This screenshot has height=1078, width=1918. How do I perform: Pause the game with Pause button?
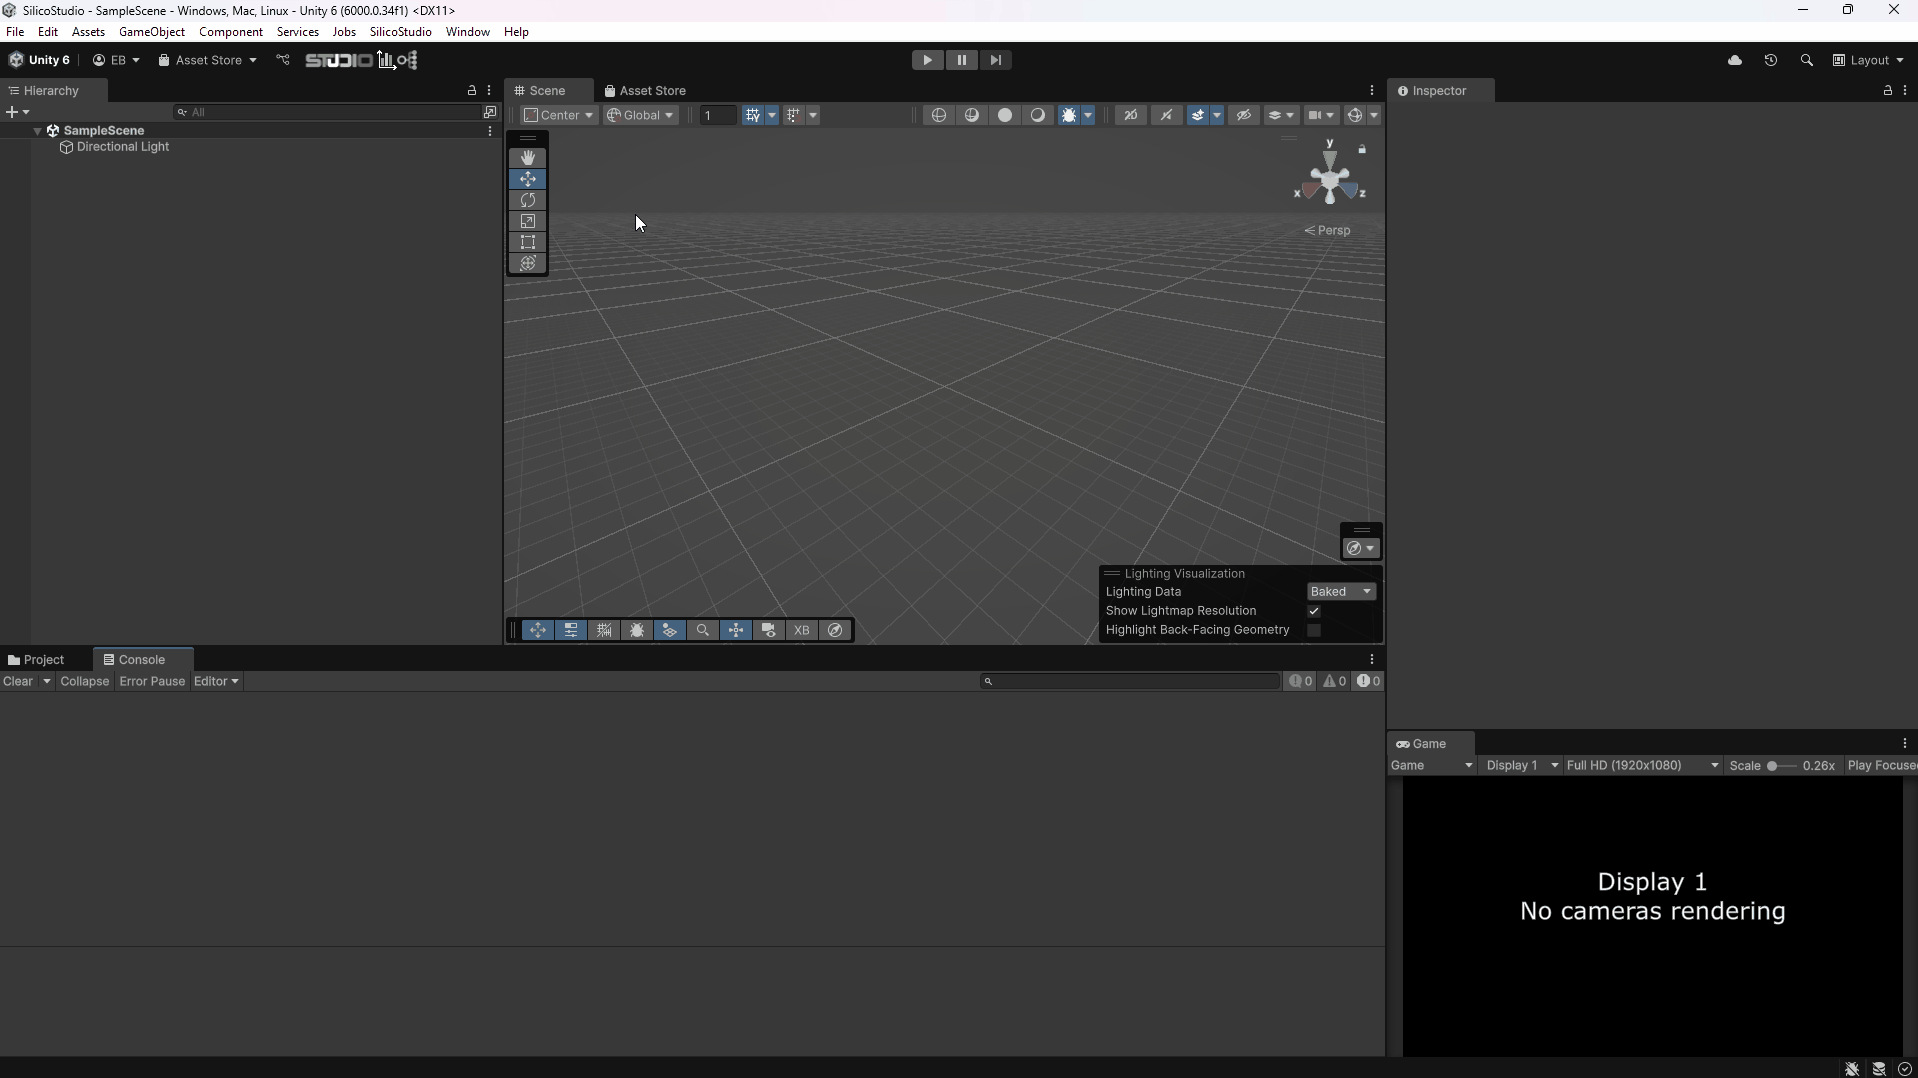click(x=962, y=60)
